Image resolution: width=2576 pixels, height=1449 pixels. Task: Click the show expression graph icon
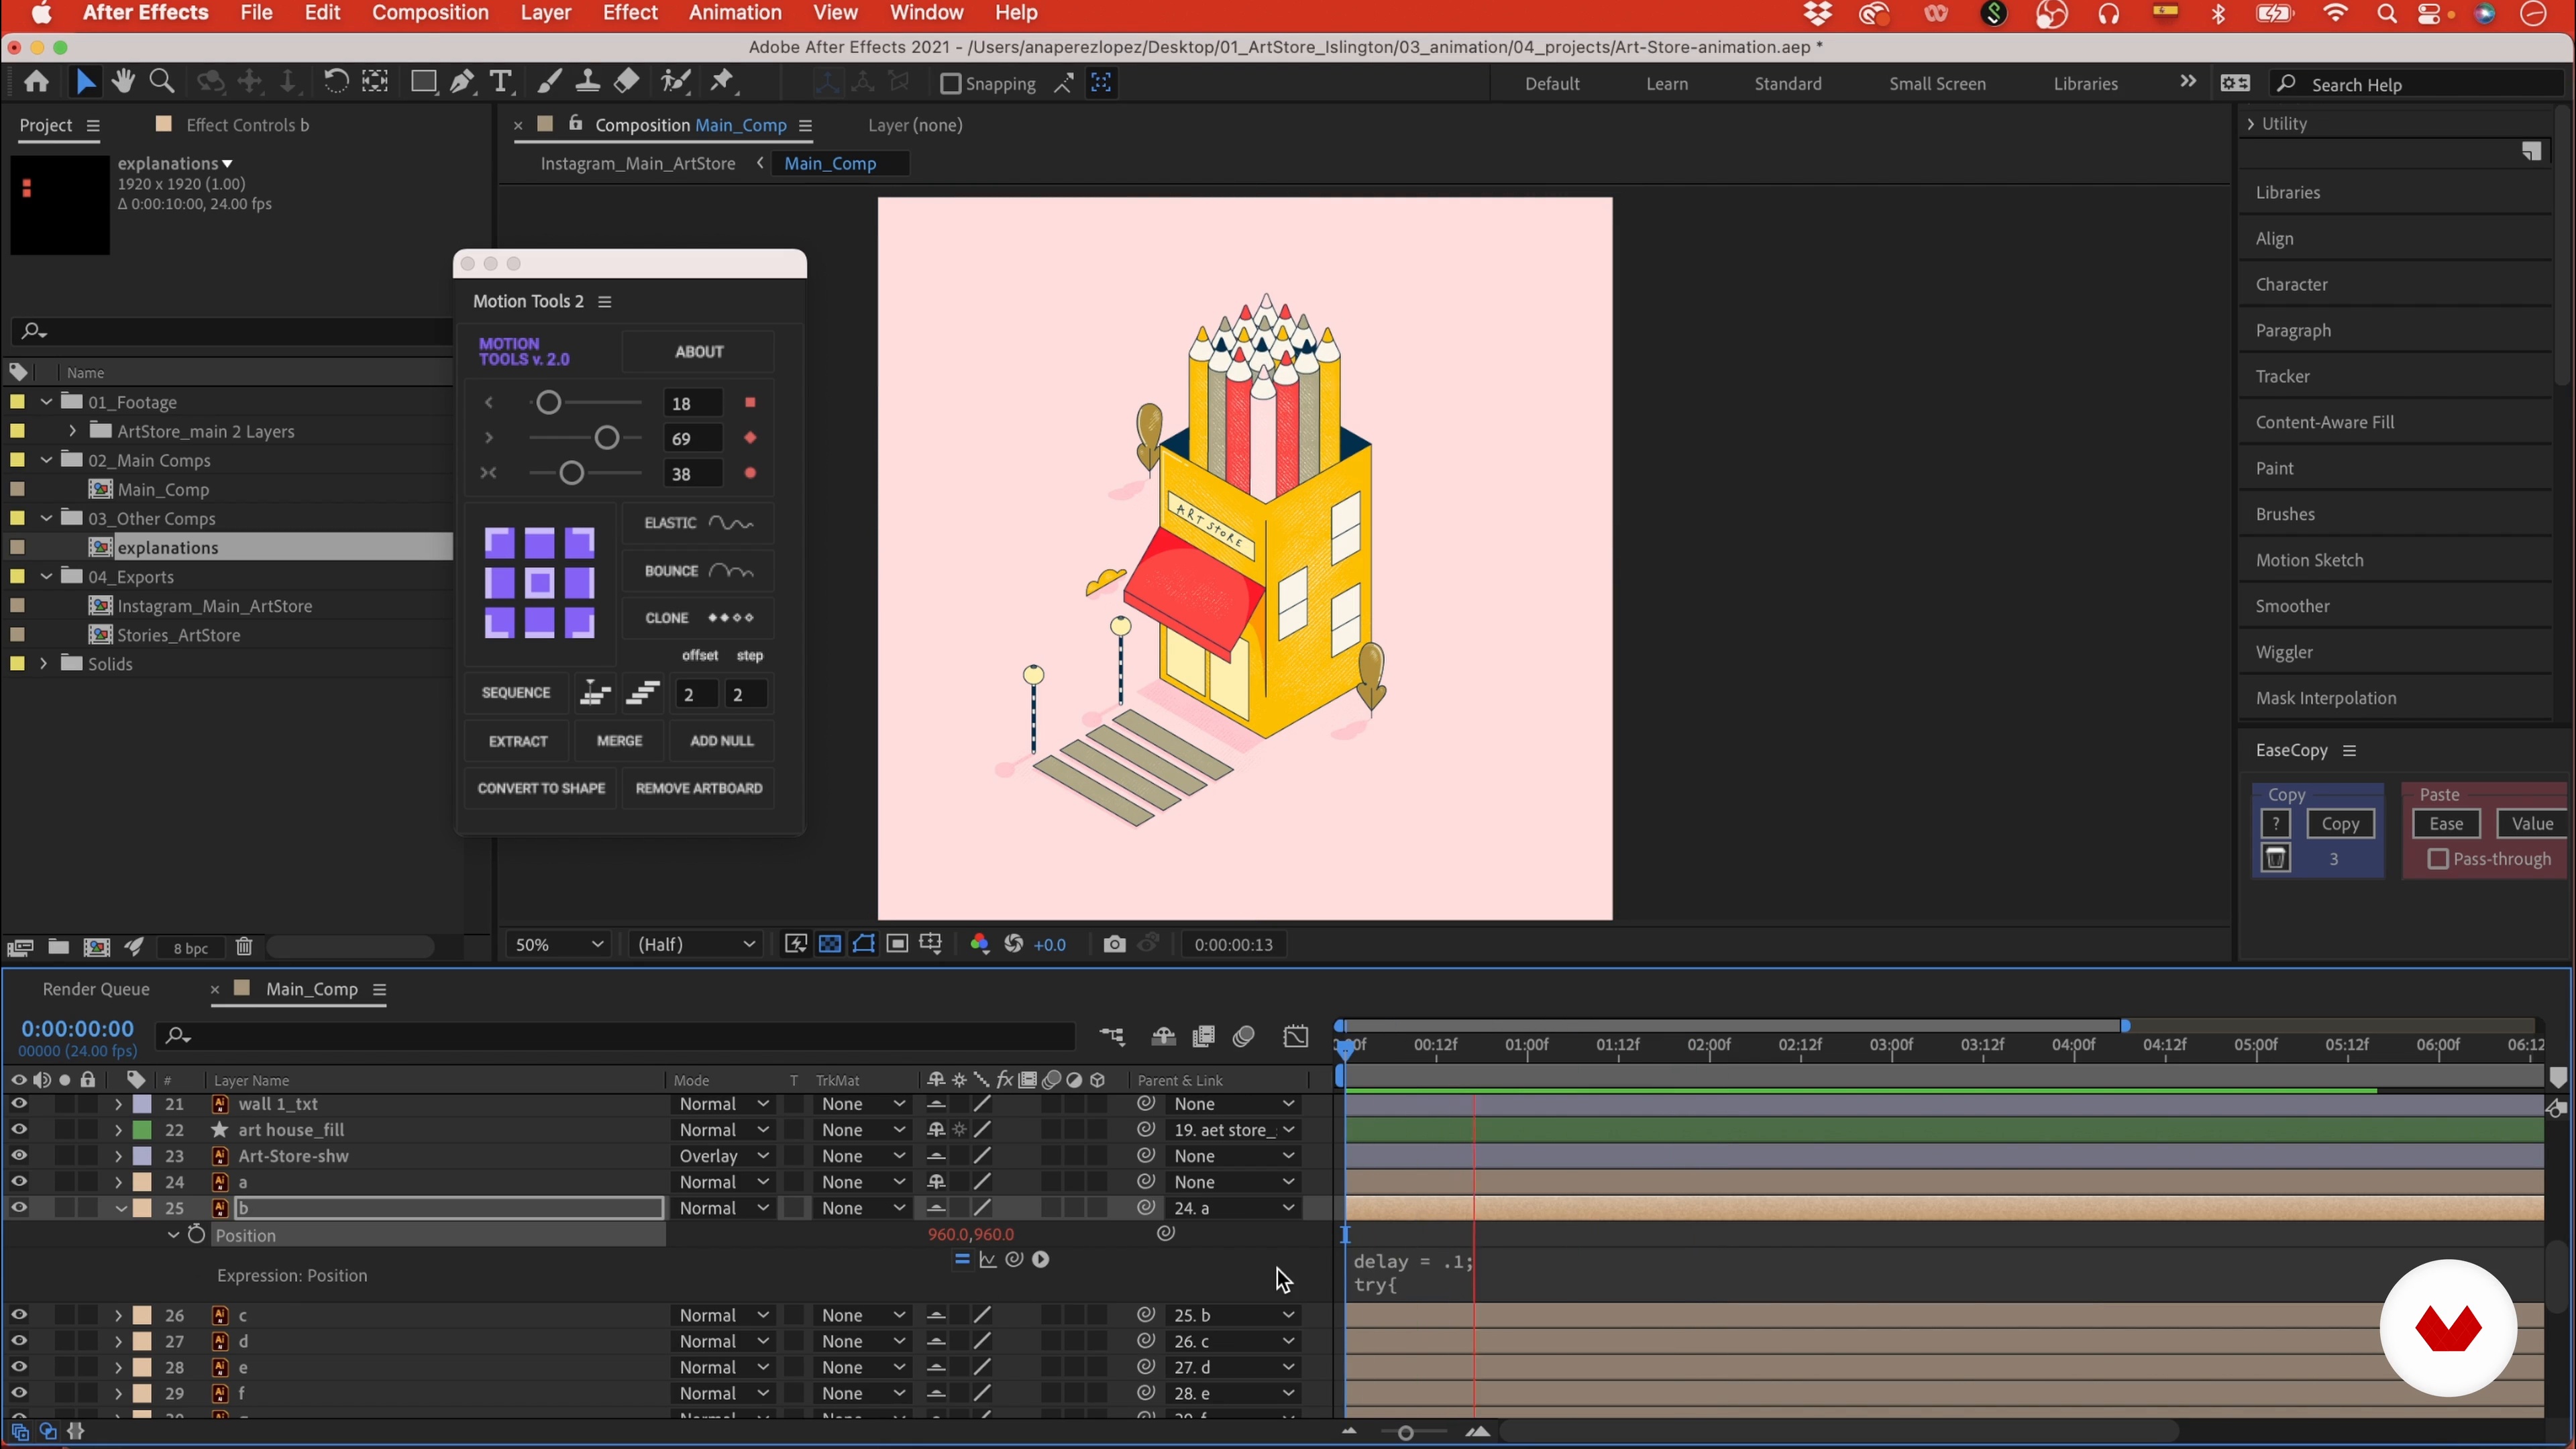click(x=988, y=1259)
